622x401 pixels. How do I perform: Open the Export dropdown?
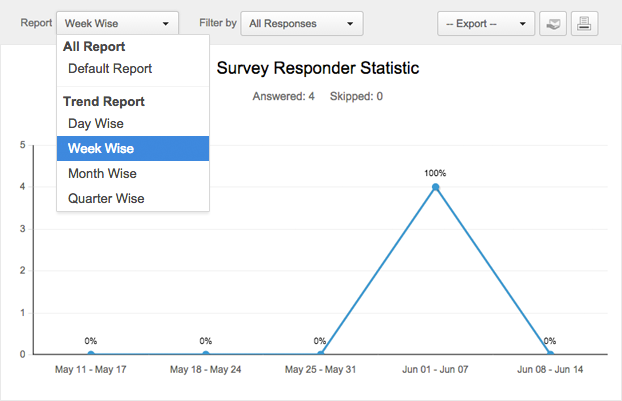click(486, 23)
